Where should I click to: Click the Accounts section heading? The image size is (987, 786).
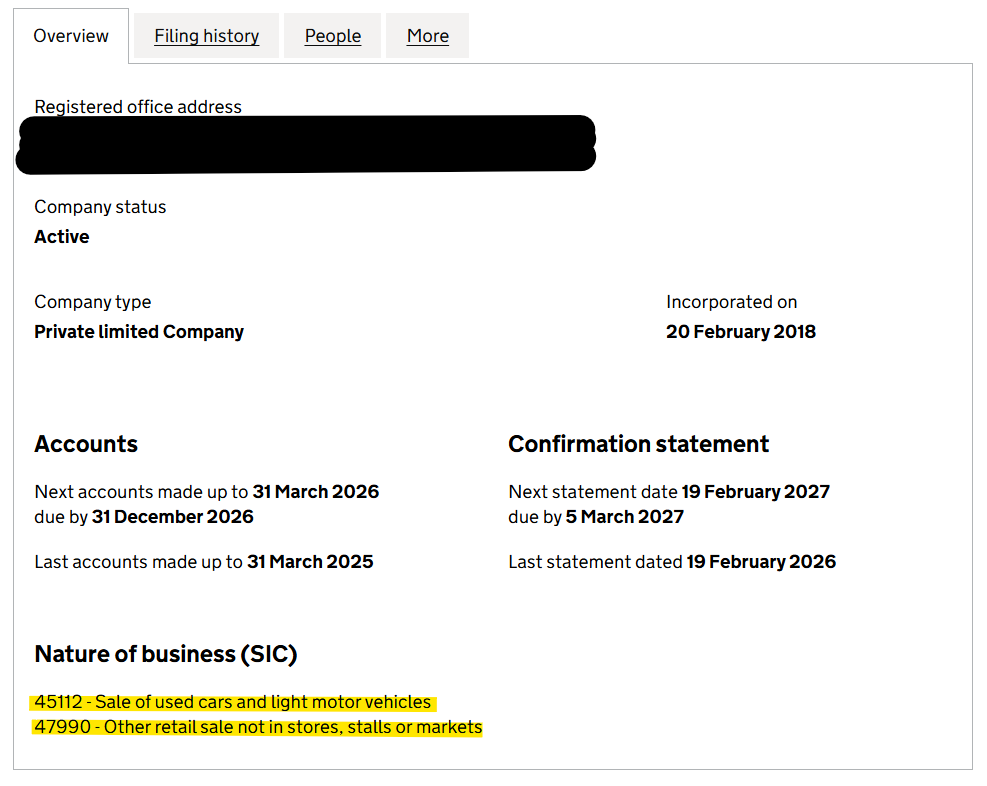click(x=86, y=444)
